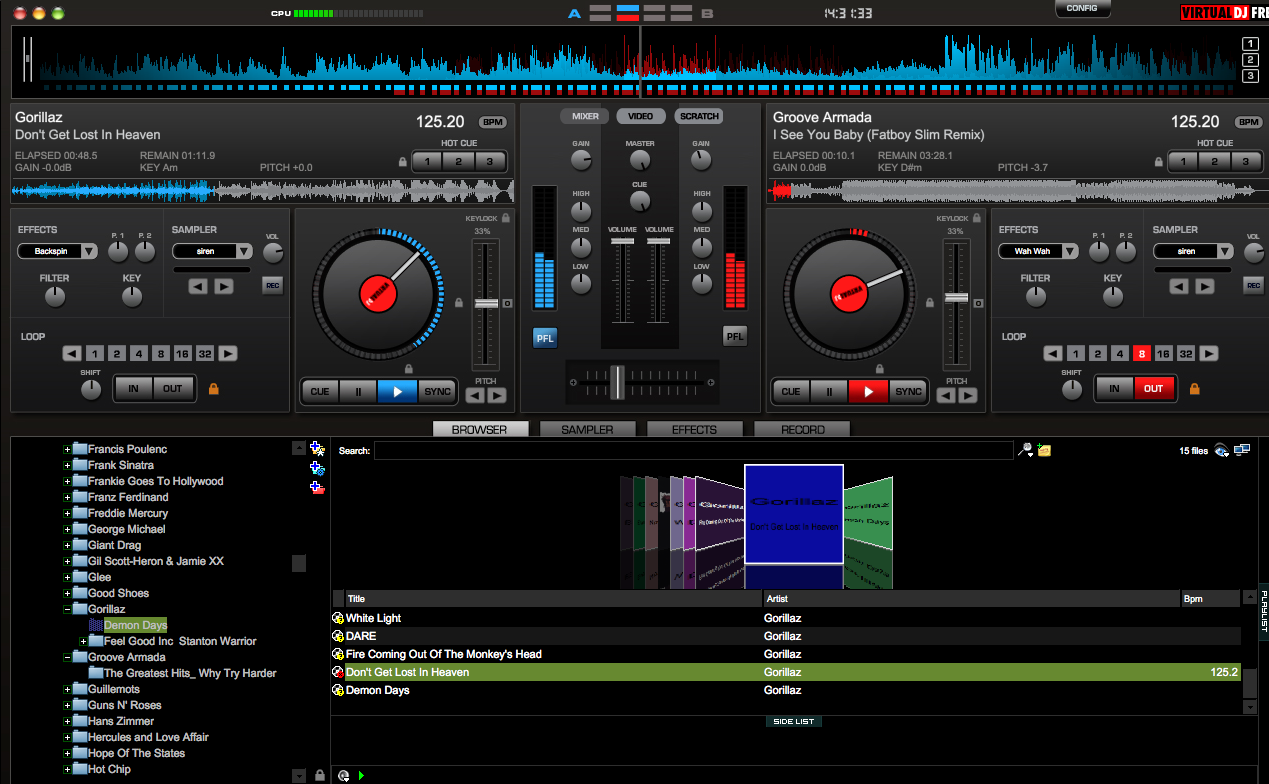Toggle the loop lock padlock on right deck
Screen dimensions: 1269x784
[x=1194, y=390]
